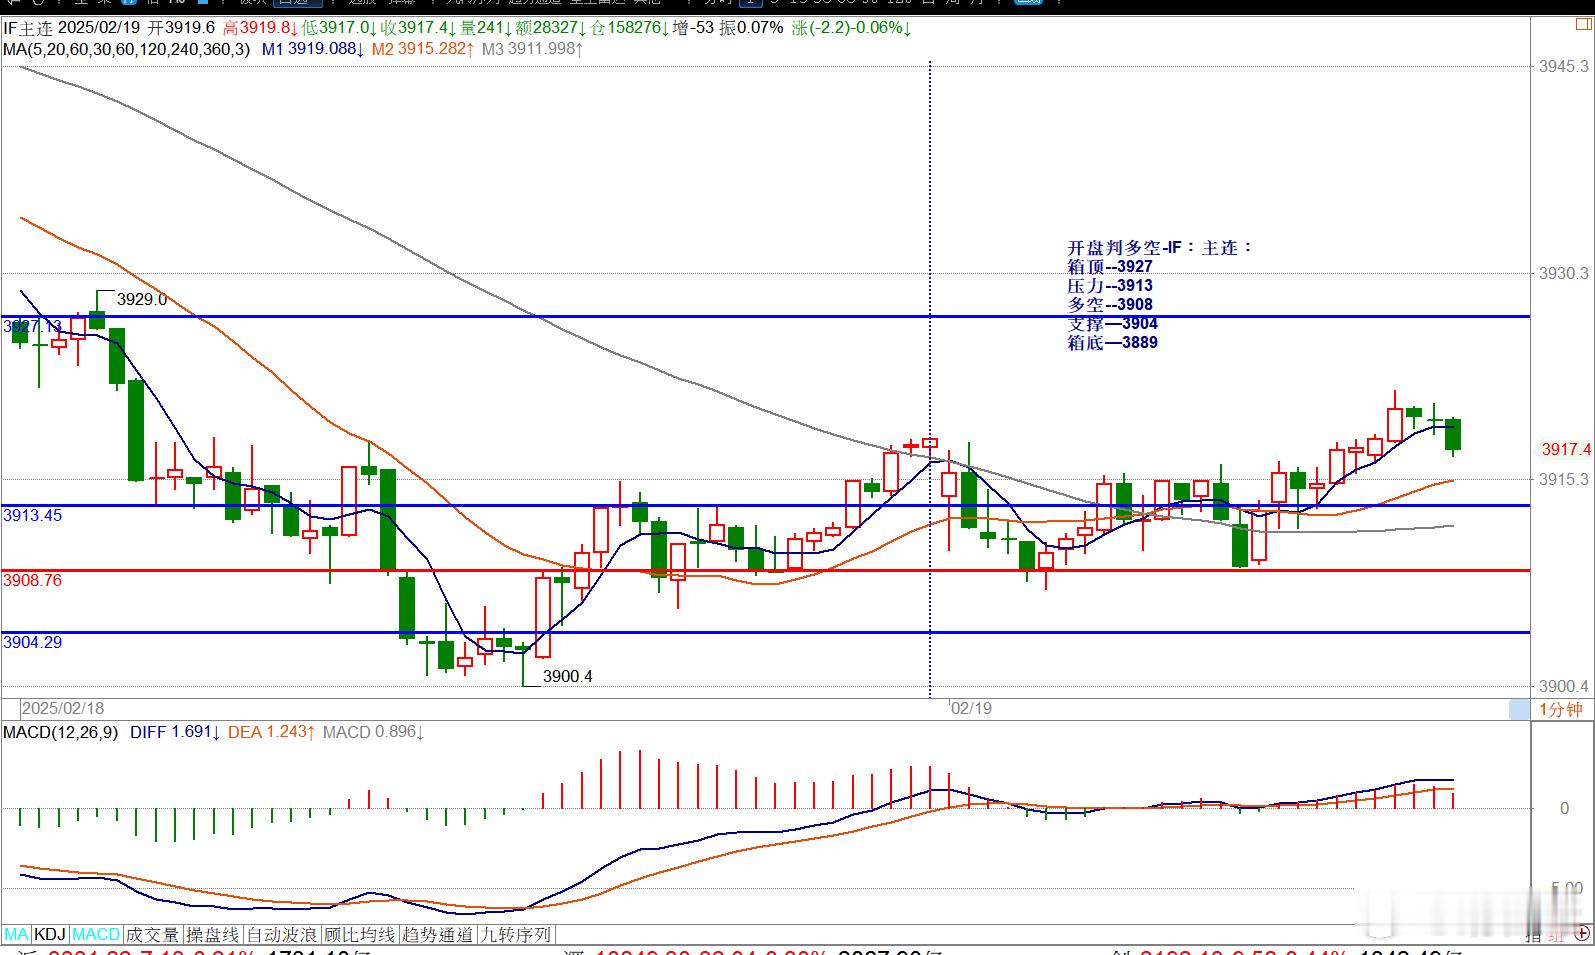Viewport: 1595px width, 955px height.
Task: Click the 3930.3 price axis label
Action: [1564, 273]
